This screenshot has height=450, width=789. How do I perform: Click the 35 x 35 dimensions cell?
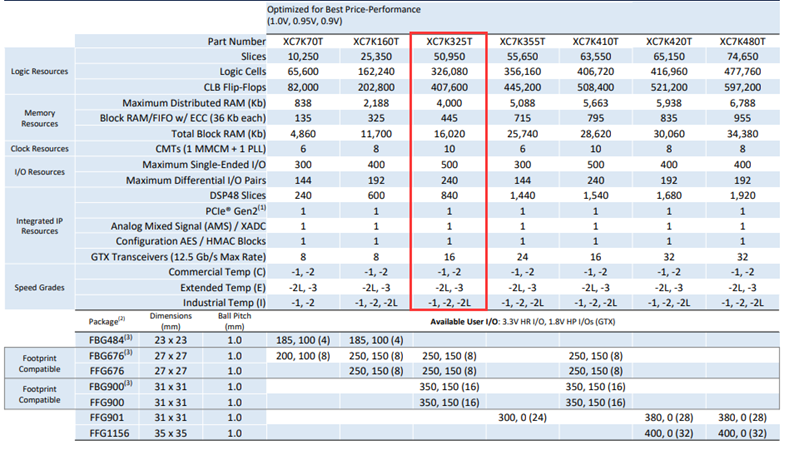(x=171, y=433)
